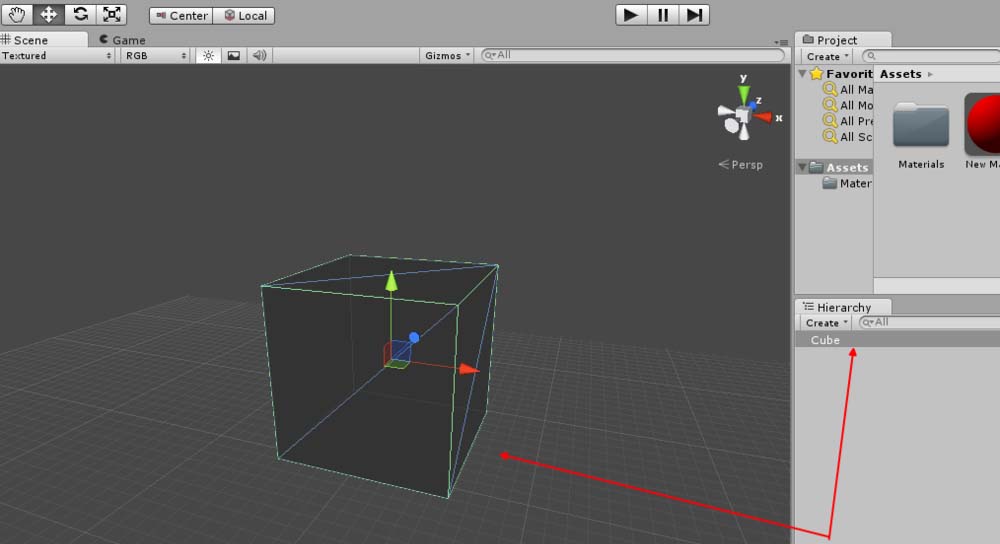
Task: Click the Project panel search field
Action: (931, 56)
